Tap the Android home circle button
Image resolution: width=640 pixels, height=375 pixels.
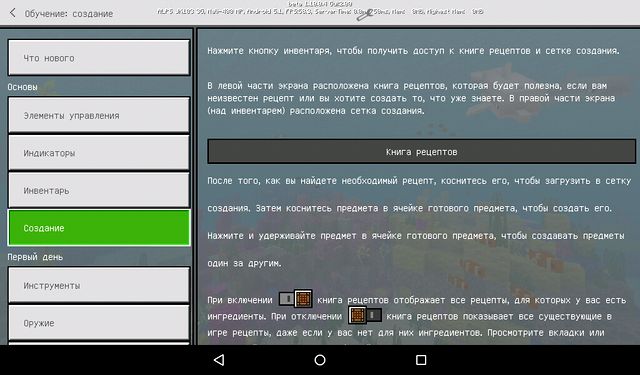click(320, 359)
